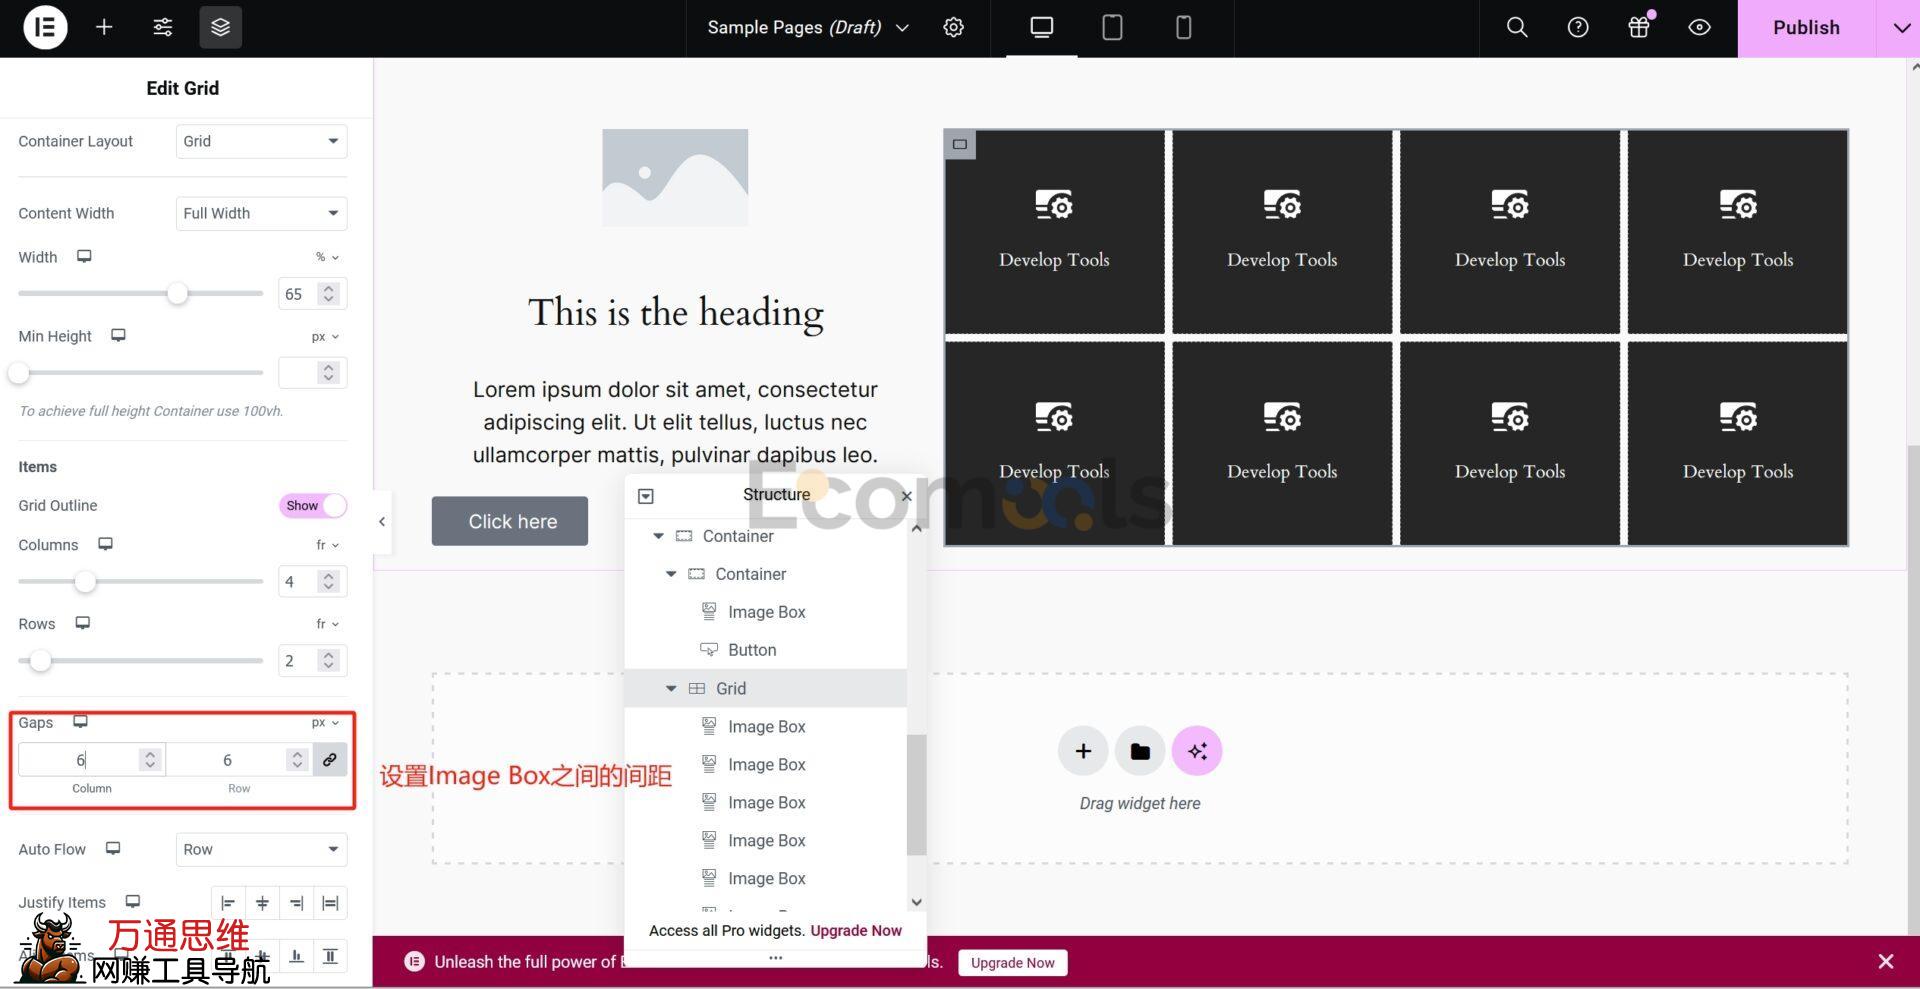Screen dimensions: 1920x989
Task: Toggle Grid Outline Show switch
Action: point(313,506)
